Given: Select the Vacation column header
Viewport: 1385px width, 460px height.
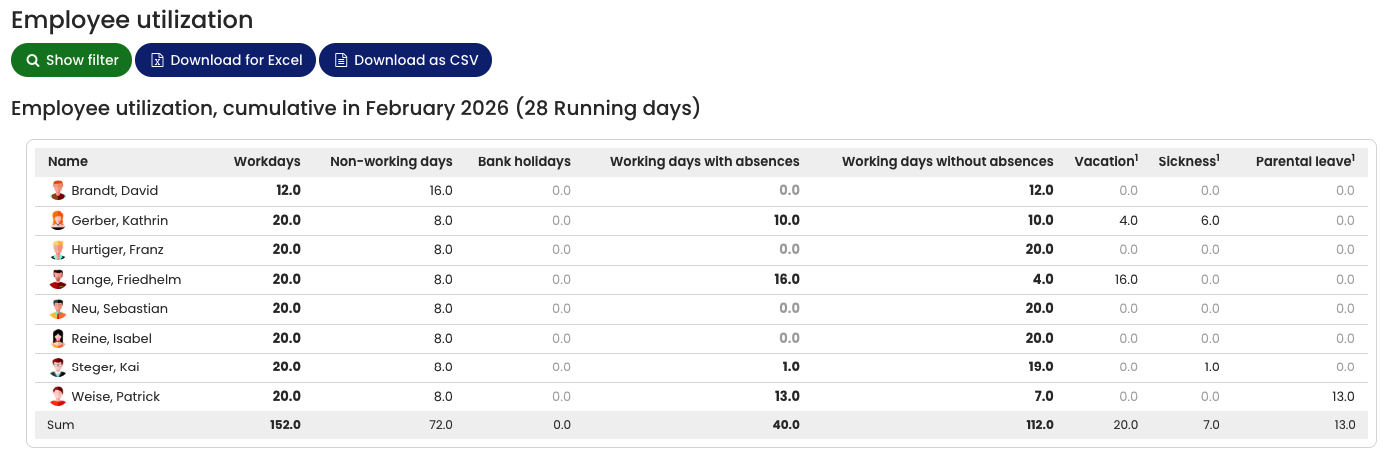Looking at the screenshot, I should 1106,162.
